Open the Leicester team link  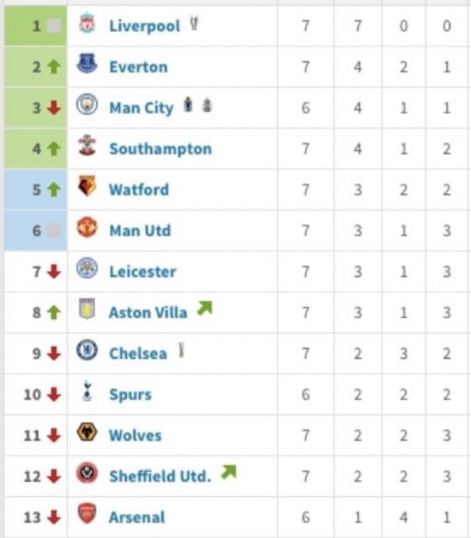143,272
